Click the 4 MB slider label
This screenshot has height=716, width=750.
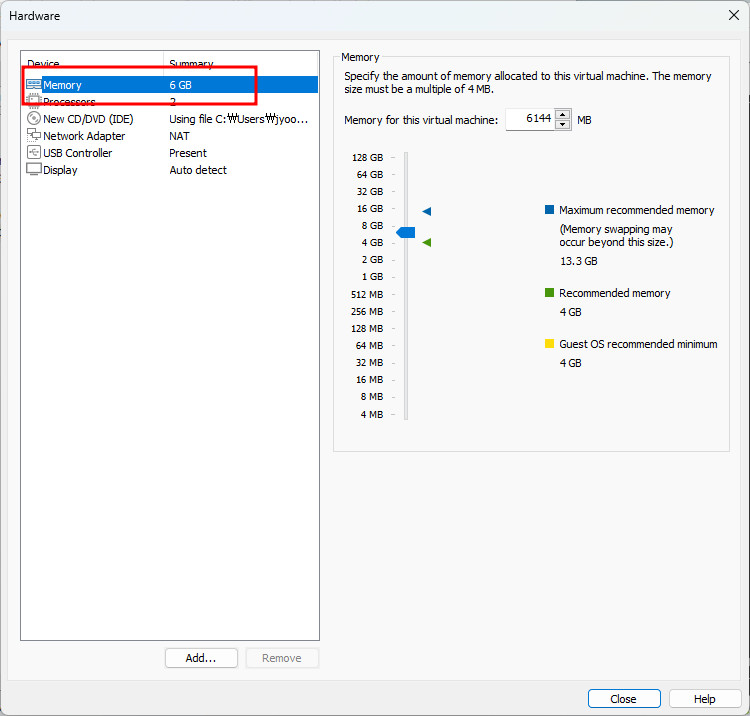point(372,414)
